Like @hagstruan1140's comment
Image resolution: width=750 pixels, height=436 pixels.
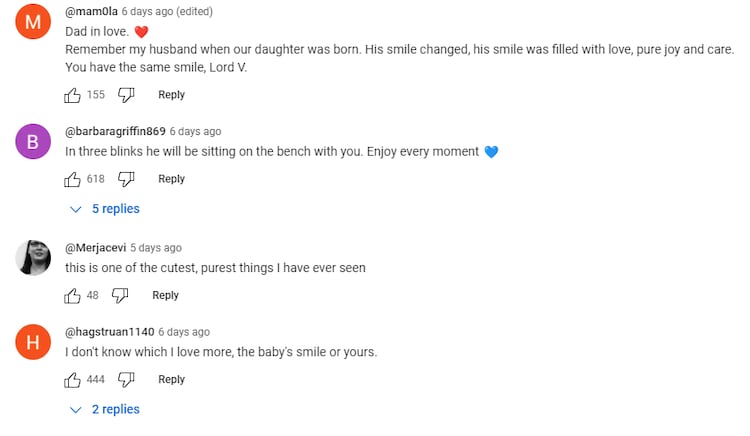(73, 379)
